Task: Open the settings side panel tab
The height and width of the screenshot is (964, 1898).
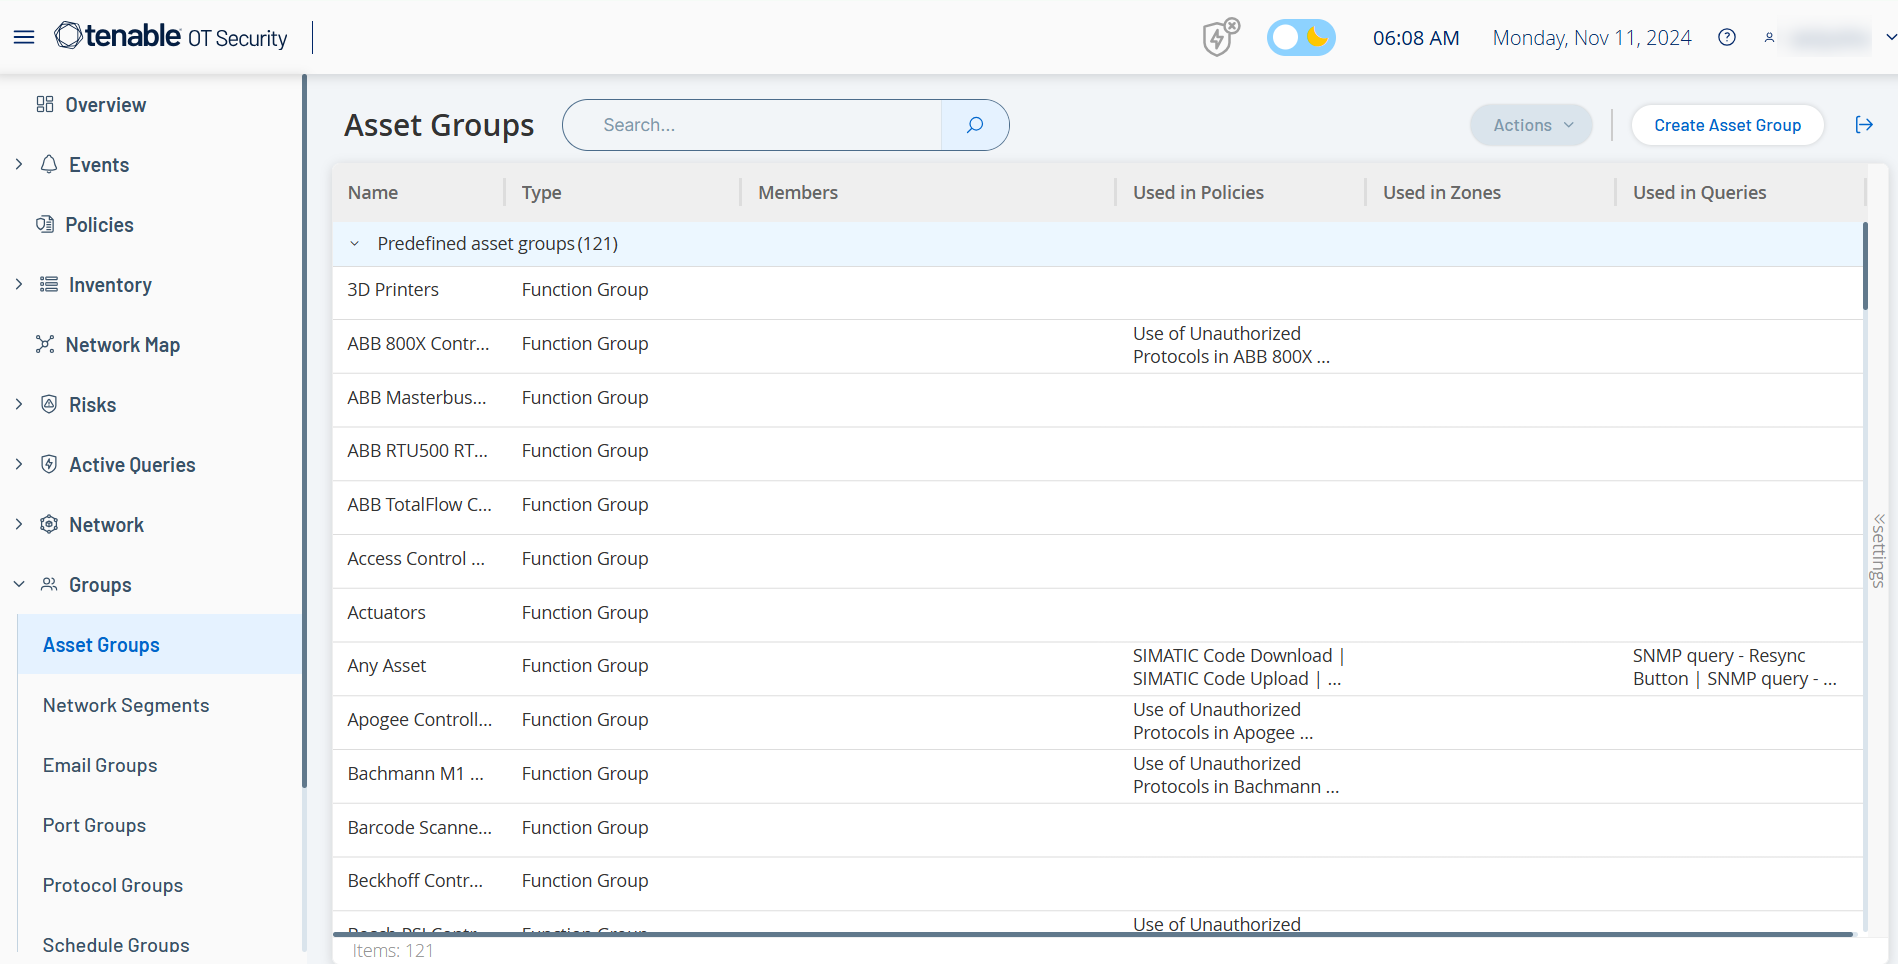Action: [x=1878, y=550]
